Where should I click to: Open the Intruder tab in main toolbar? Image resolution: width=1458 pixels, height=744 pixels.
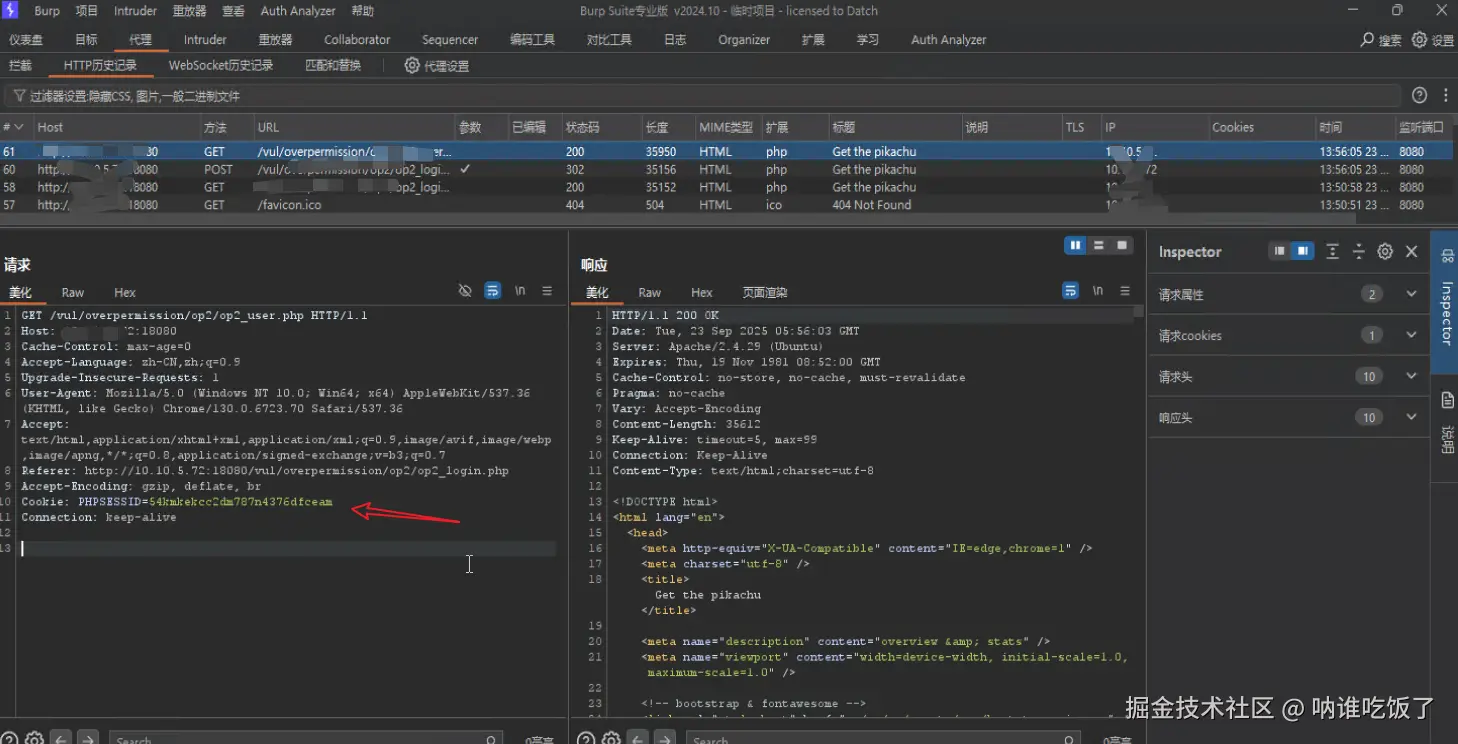(x=205, y=40)
